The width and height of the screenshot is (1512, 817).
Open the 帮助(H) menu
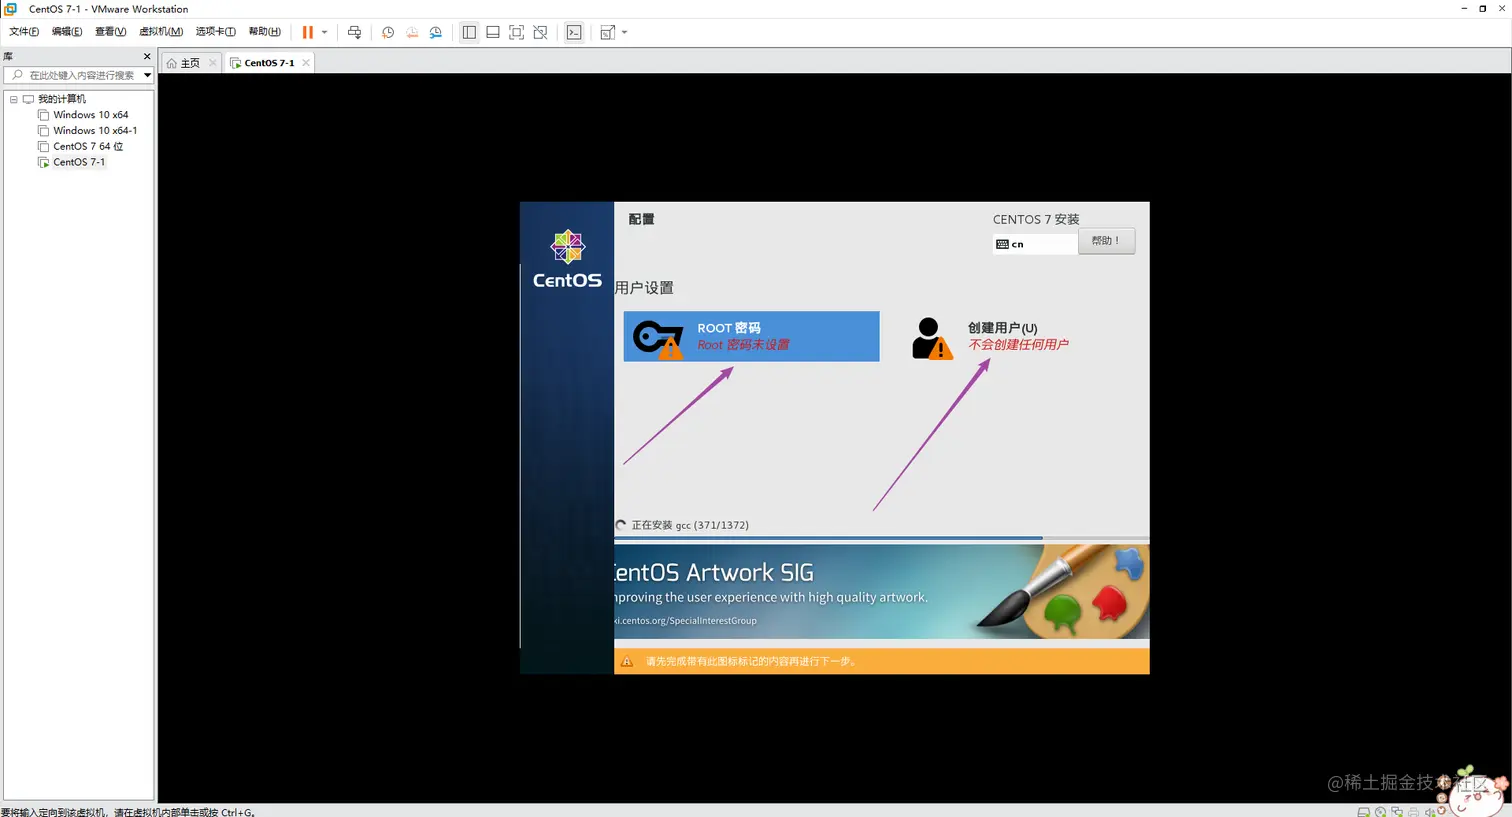(264, 32)
